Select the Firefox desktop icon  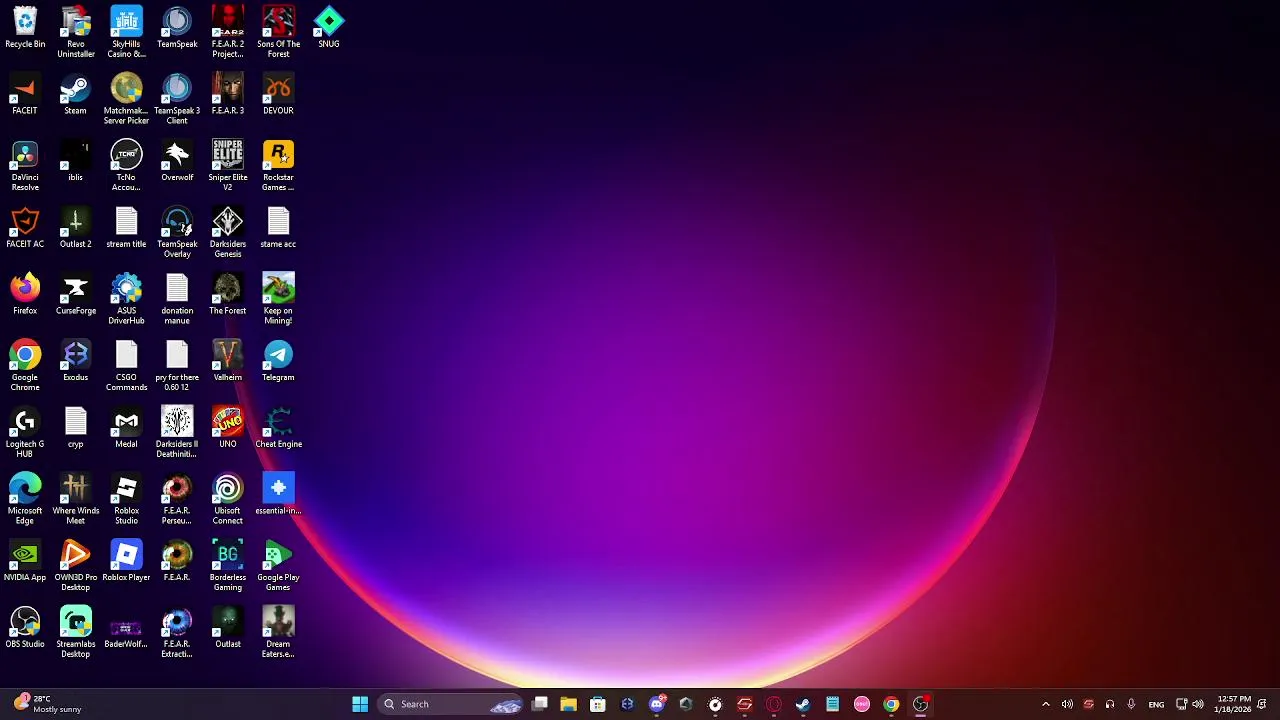coord(25,295)
